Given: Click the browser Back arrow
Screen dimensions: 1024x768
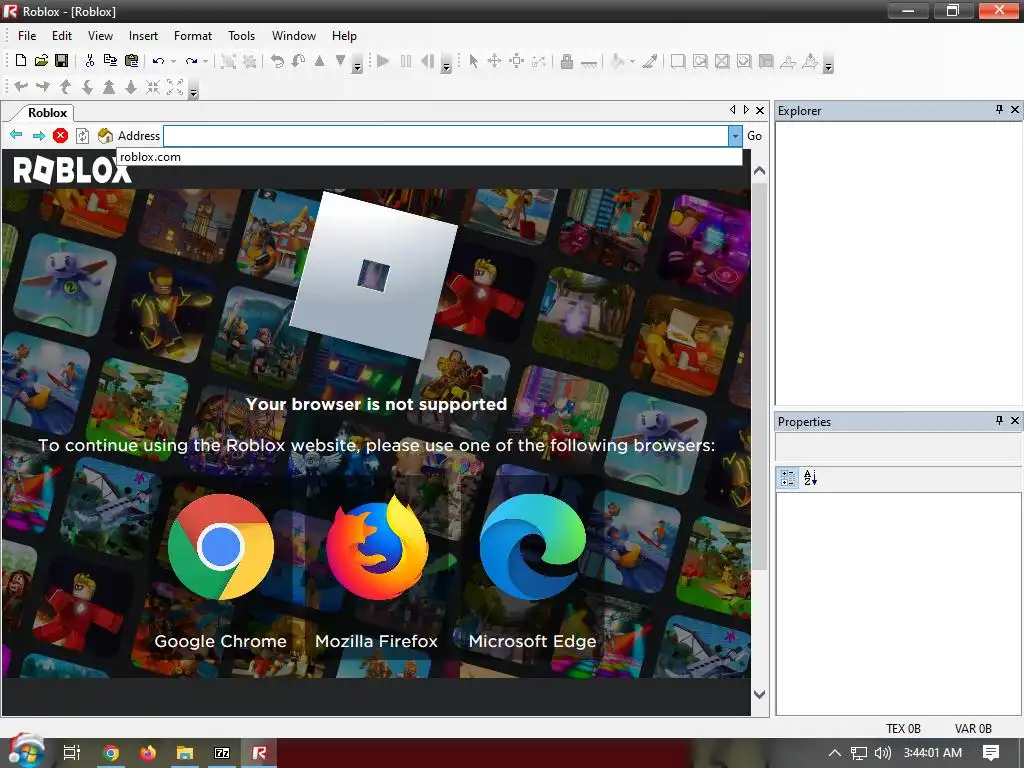Looking at the screenshot, I should [16, 135].
